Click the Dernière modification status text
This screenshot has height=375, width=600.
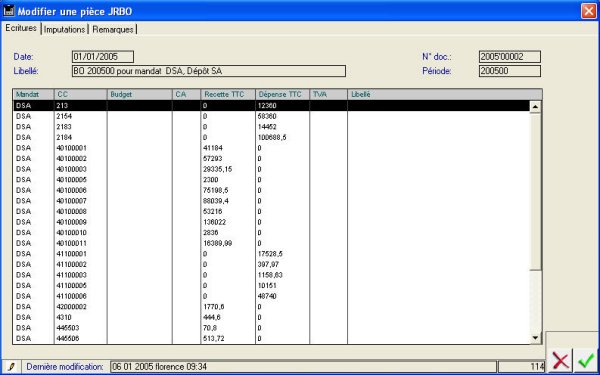(x=65, y=367)
